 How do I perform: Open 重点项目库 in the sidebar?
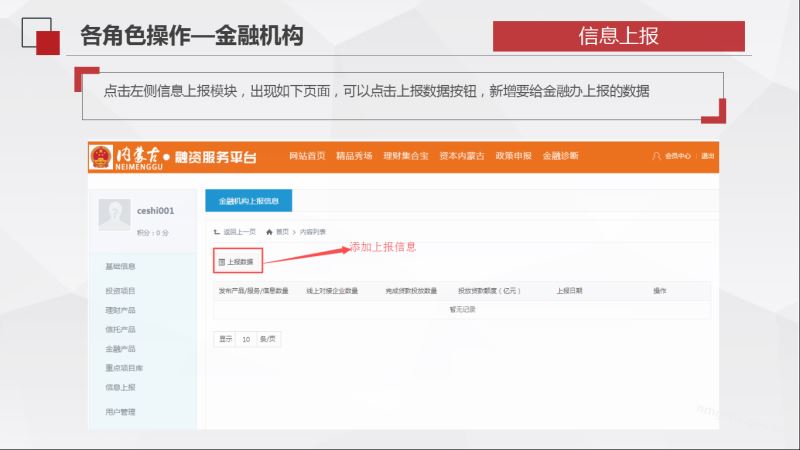123,368
